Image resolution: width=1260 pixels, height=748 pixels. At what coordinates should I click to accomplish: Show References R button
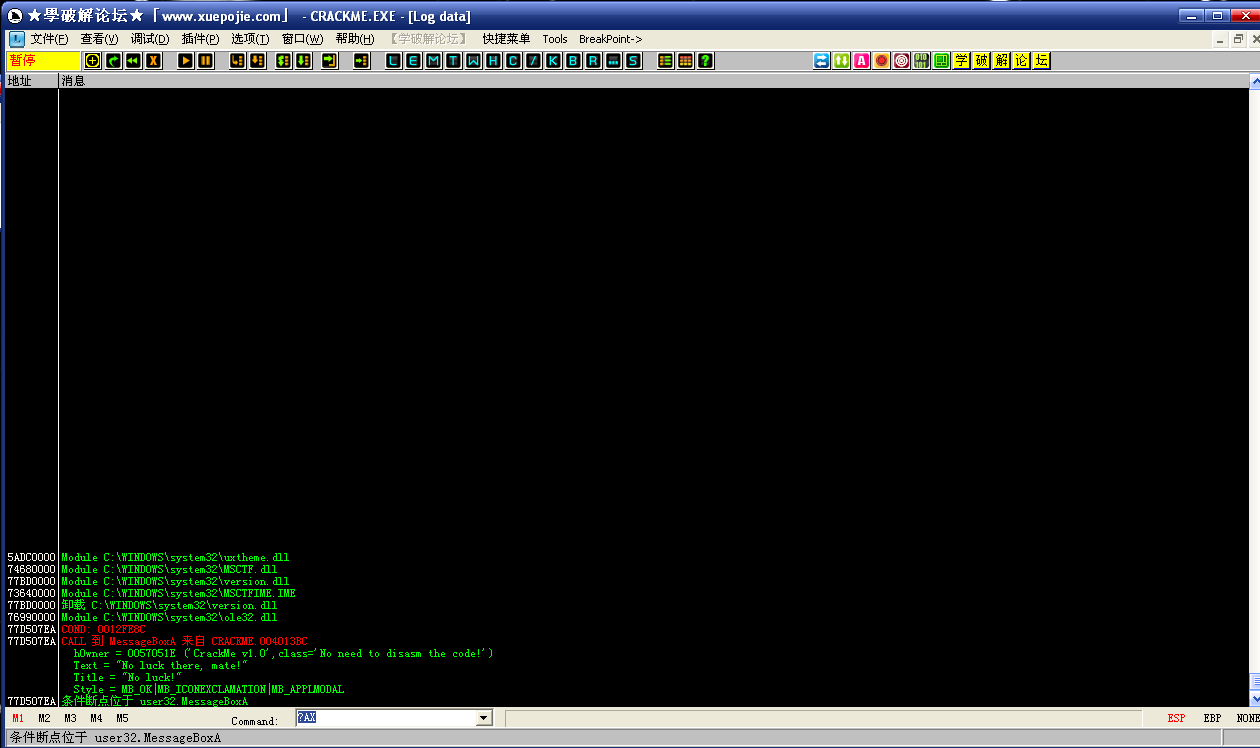coord(593,61)
